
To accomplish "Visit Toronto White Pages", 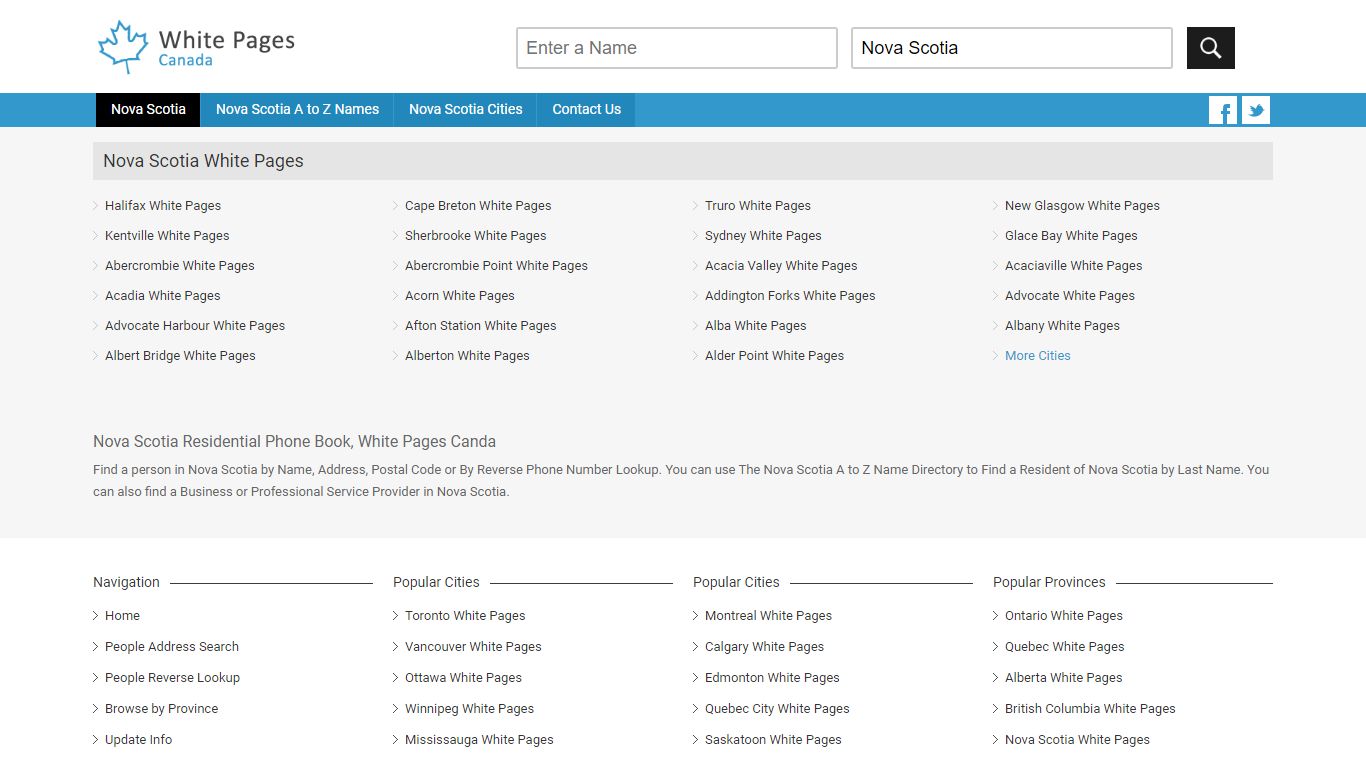I will coord(465,616).
